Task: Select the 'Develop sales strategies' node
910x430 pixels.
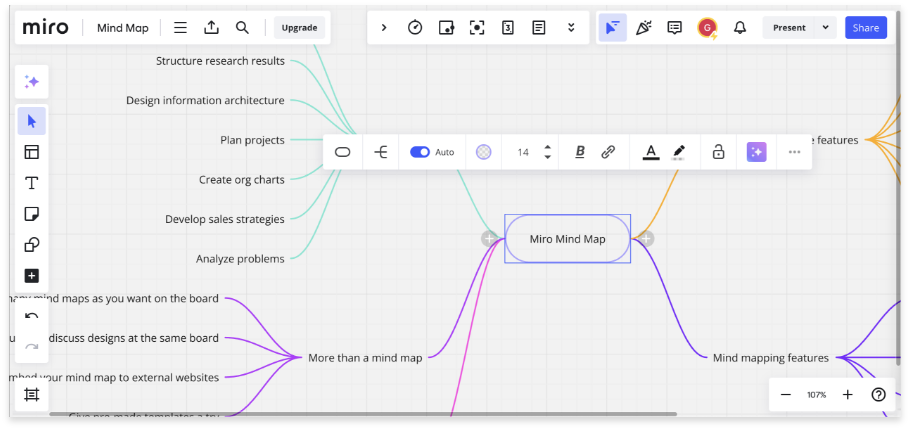Action: click(225, 219)
